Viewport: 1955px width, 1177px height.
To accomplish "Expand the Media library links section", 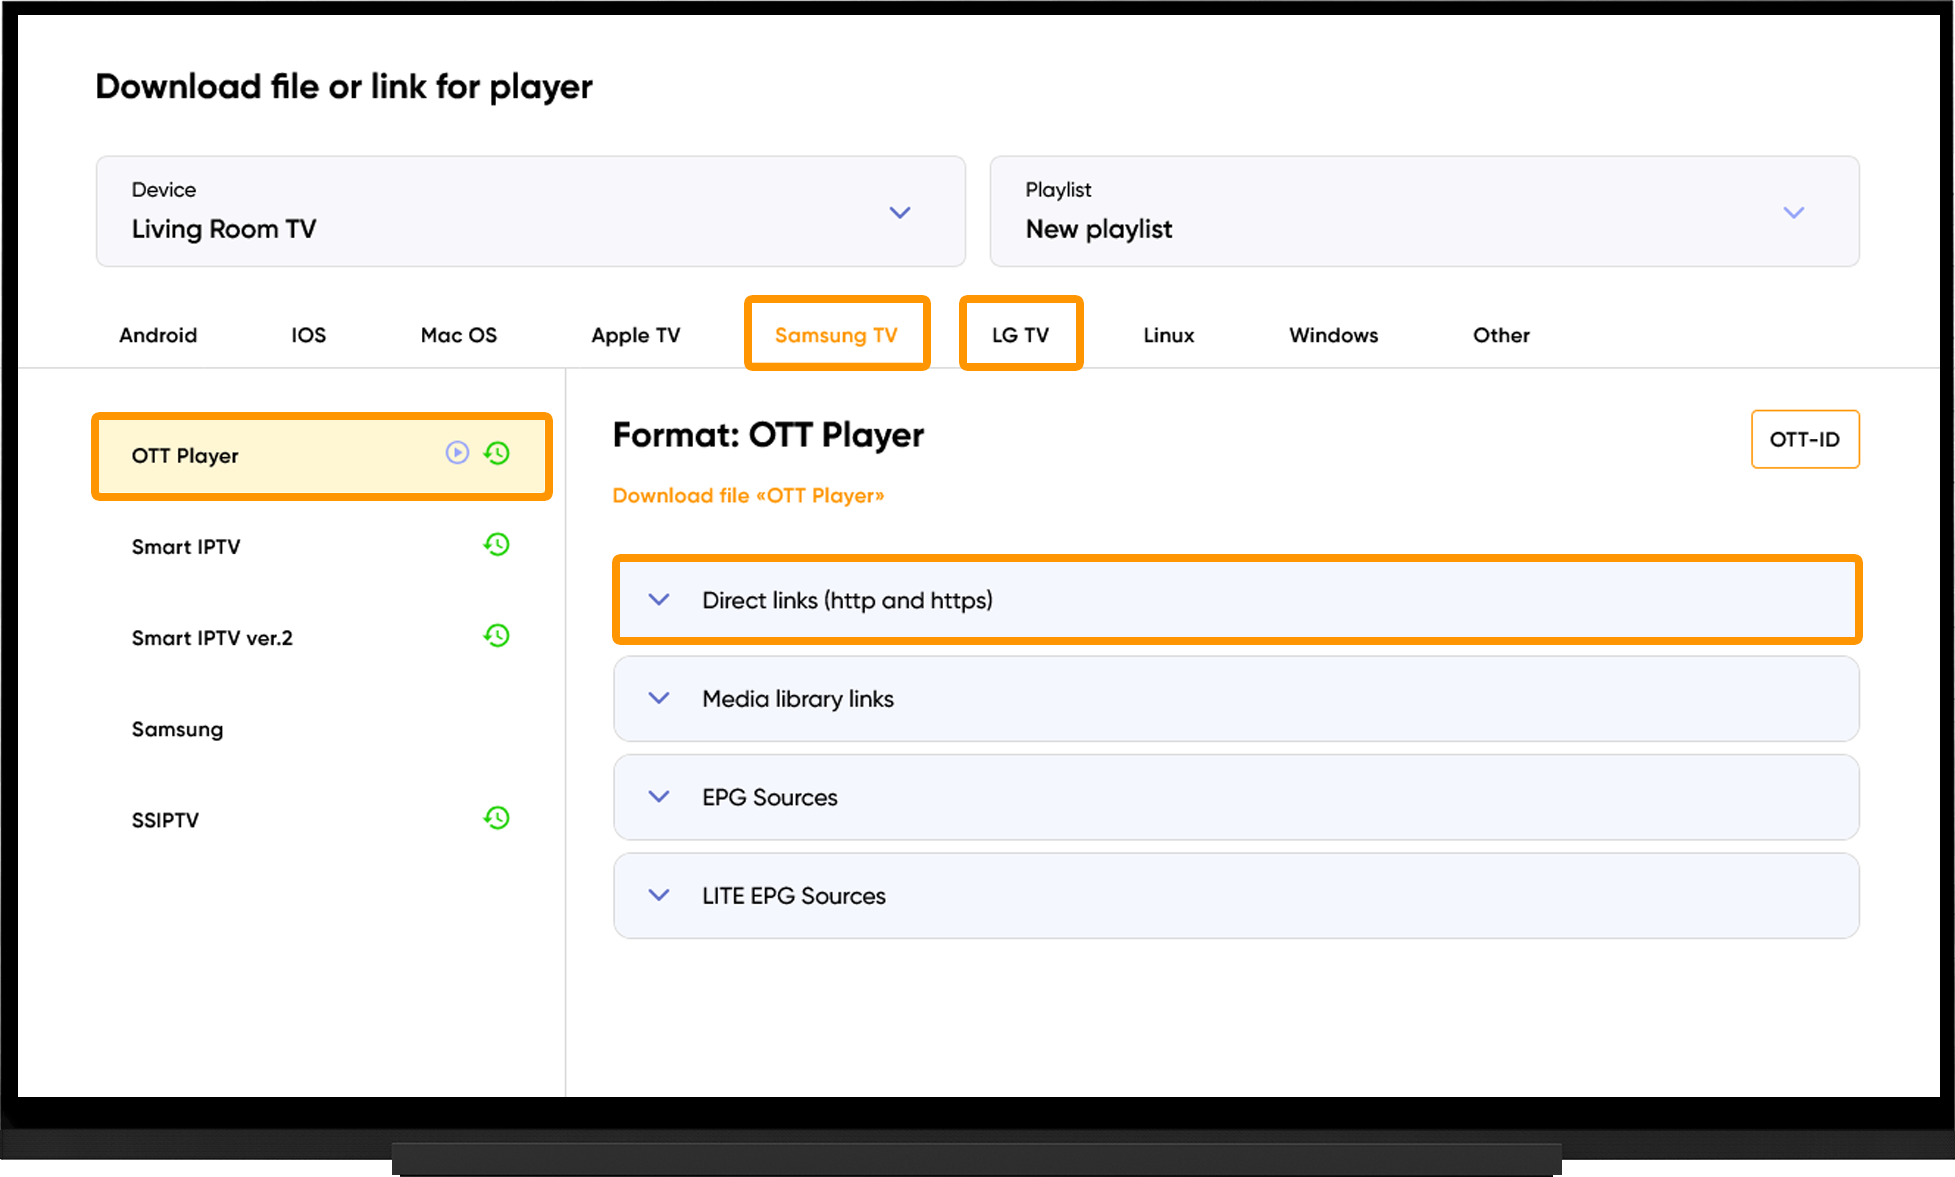I will click(1237, 699).
